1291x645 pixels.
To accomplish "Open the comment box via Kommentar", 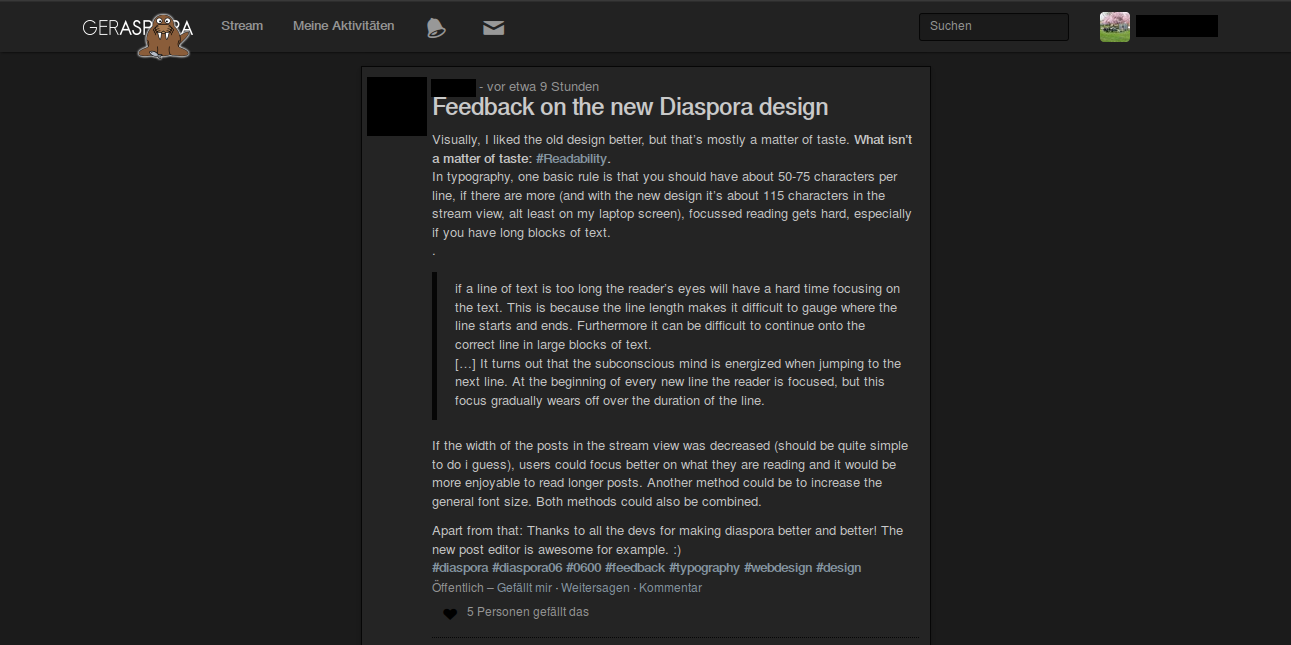I will 670,588.
